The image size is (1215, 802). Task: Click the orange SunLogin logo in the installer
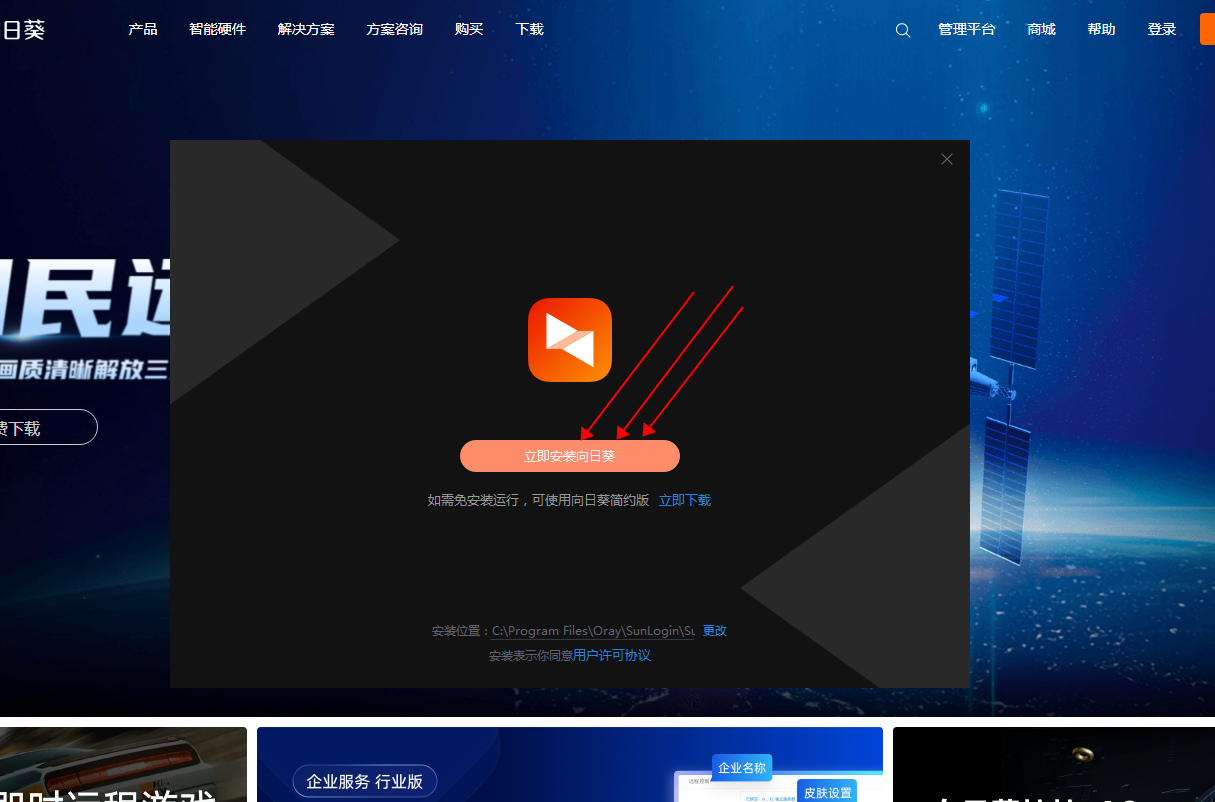tap(570, 340)
